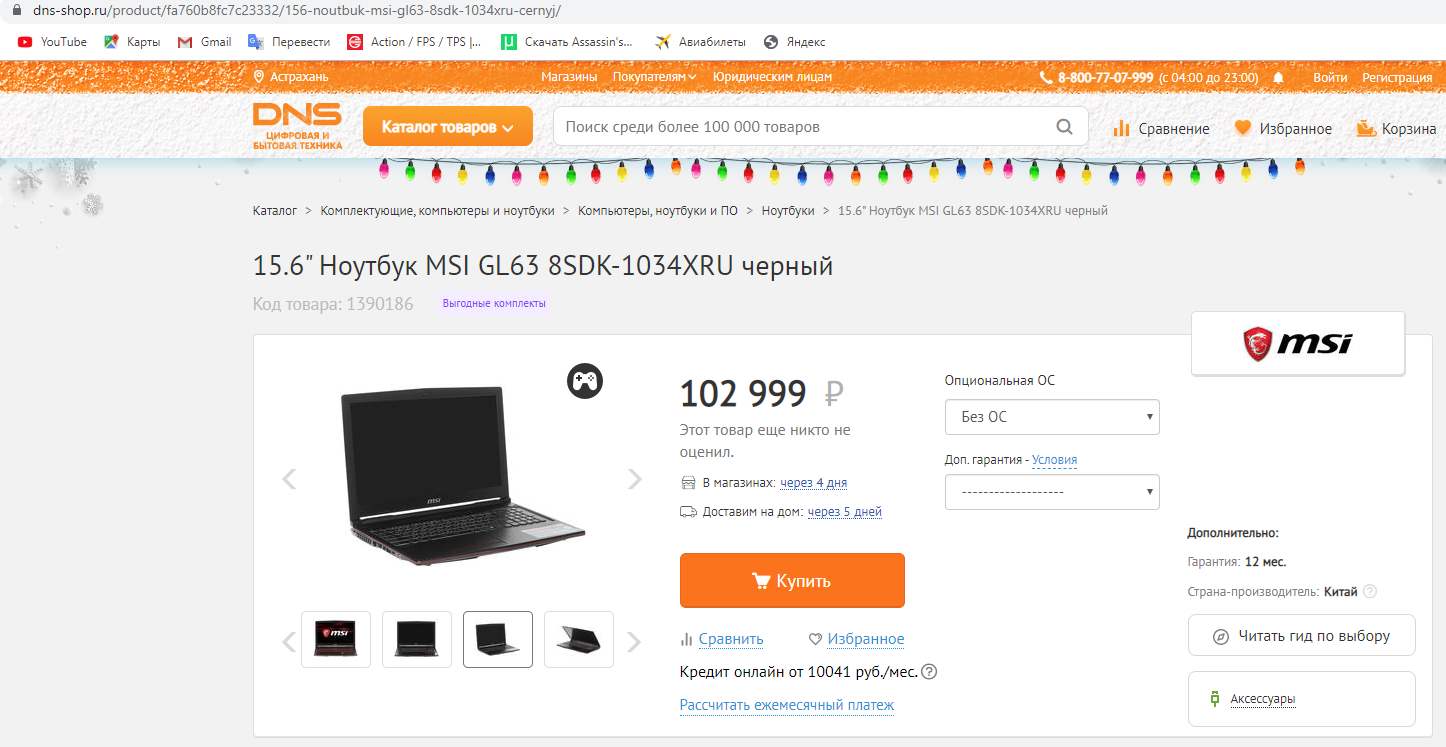Image resolution: width=1446 pixels, height=747 pixels.
Task: Open the YouTube bookmark
Action: pyautogui.click(x=52, y=42)
